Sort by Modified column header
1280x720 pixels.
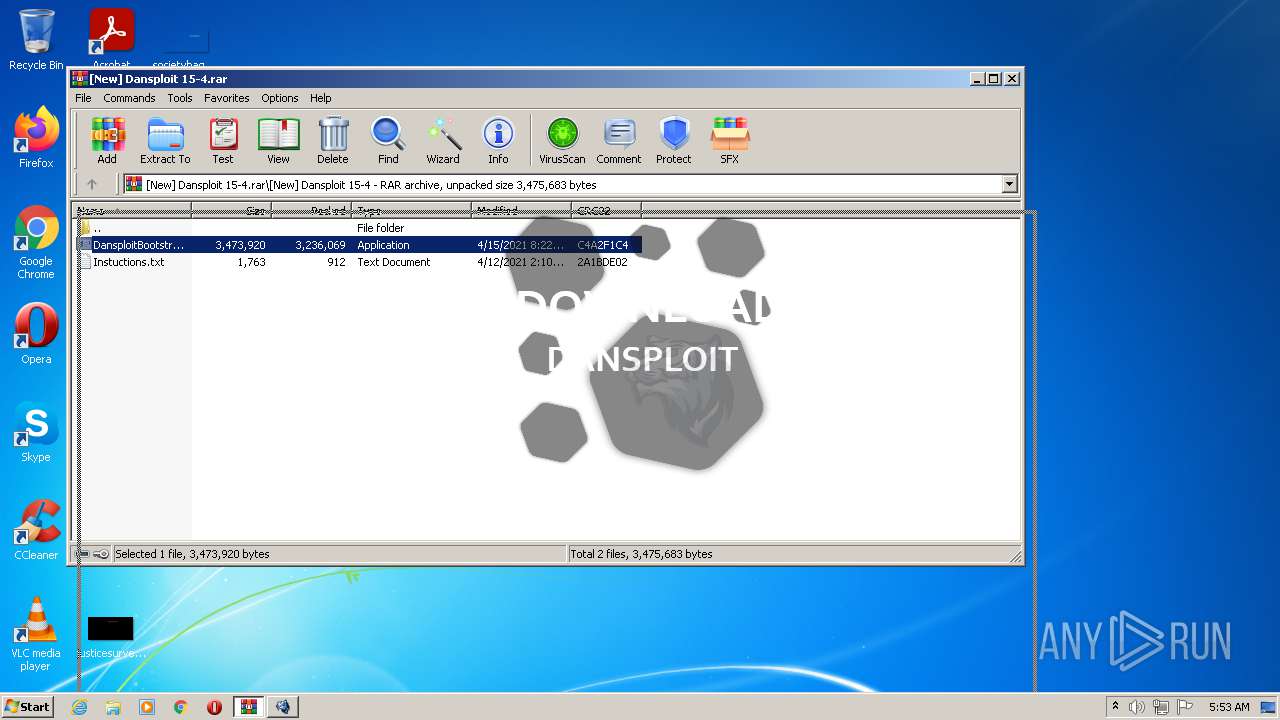coord(521,210)
